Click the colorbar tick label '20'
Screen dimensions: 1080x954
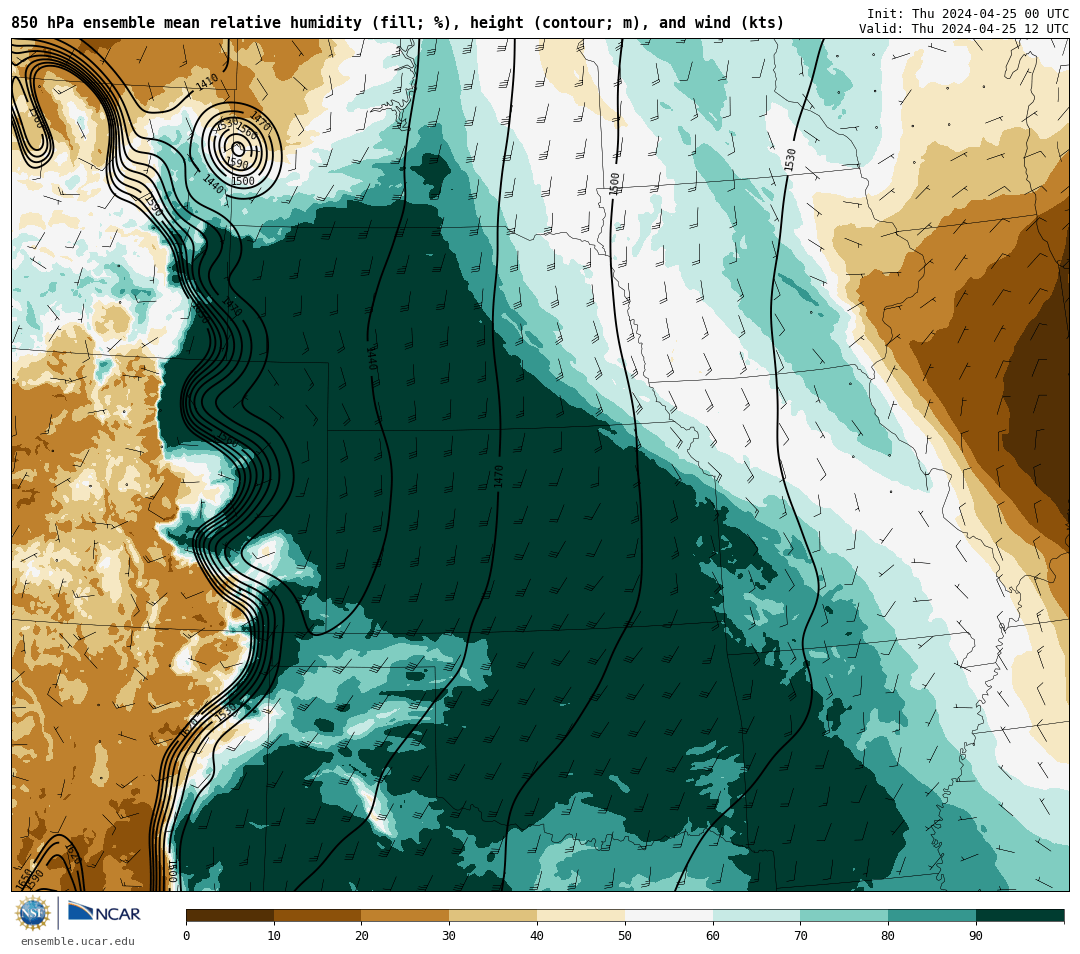click(362, 935)
